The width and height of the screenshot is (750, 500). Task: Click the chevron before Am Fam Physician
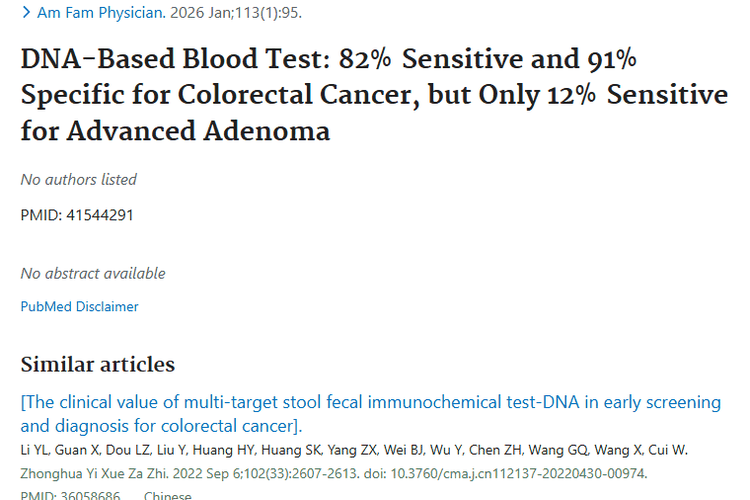click(x=26, y=13)
